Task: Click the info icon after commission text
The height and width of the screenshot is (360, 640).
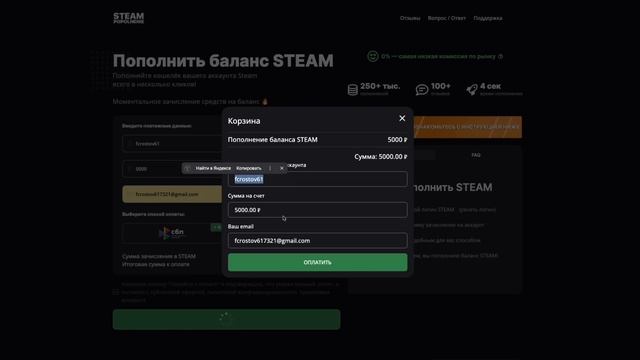Action: (500, 56)
